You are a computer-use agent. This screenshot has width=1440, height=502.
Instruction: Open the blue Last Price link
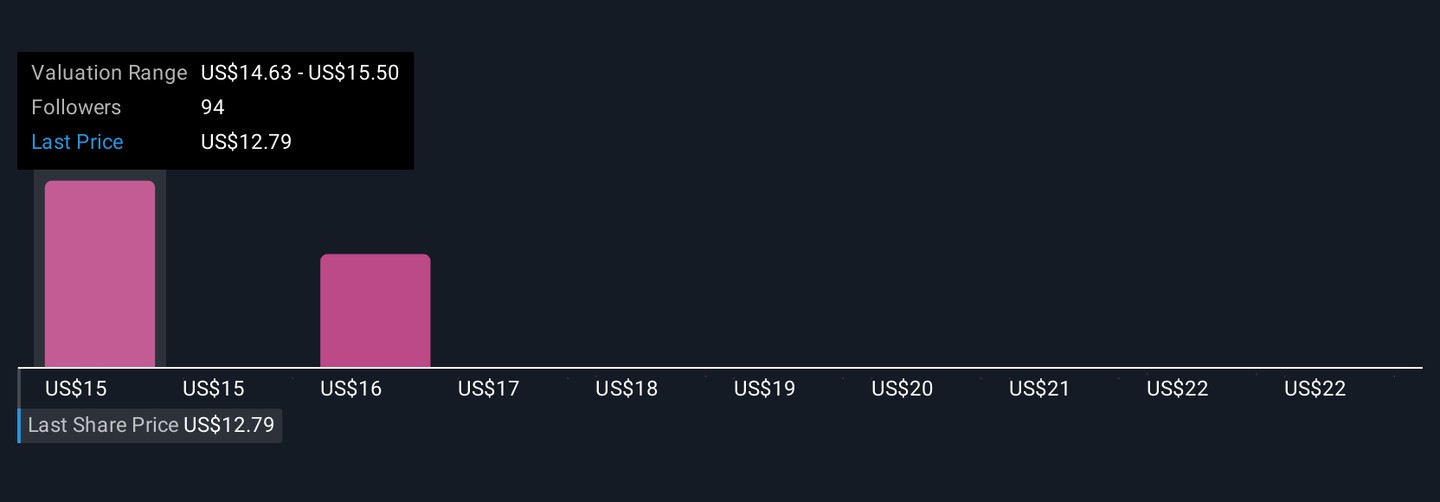[x=77, y=142]
